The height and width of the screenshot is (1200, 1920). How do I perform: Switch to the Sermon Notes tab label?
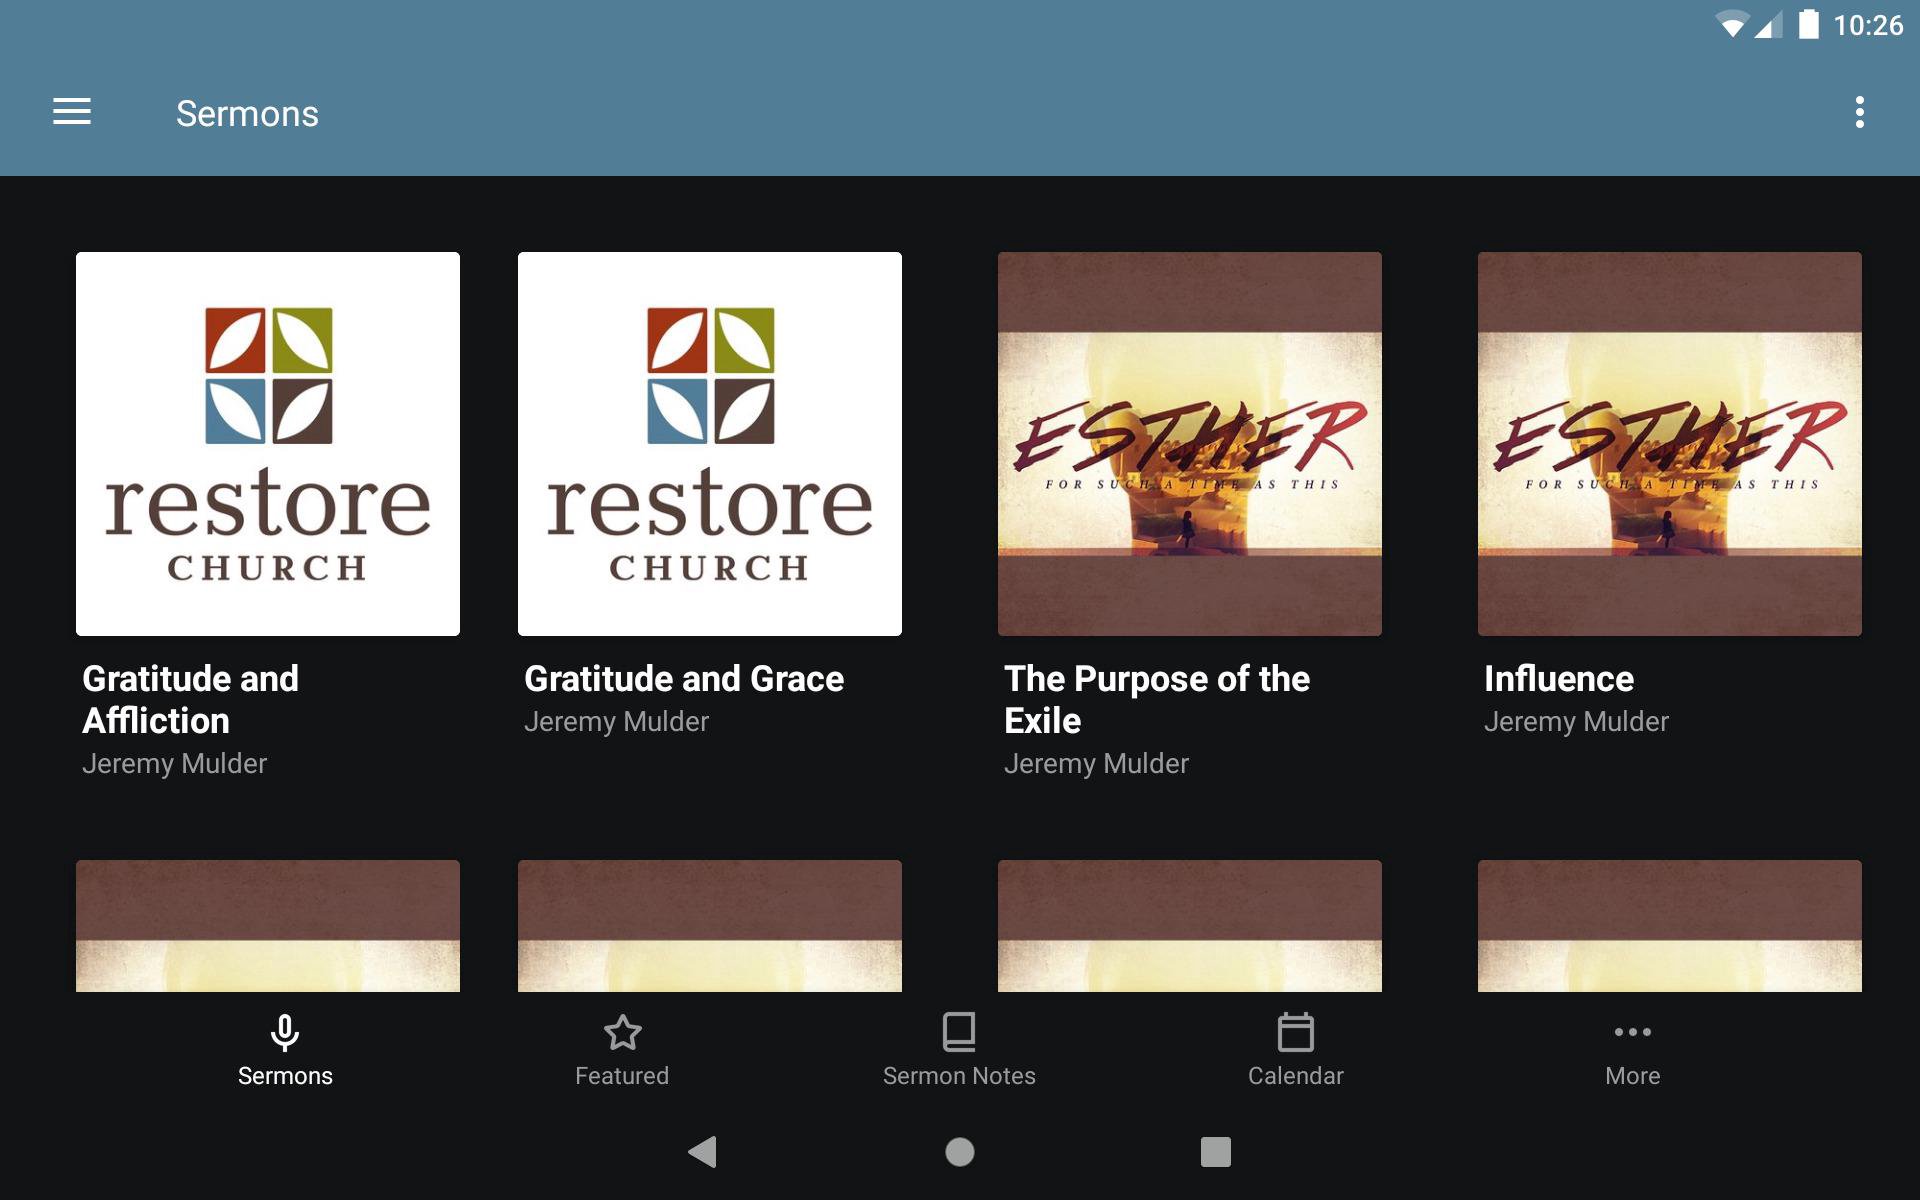click(x=959, y=1076)
